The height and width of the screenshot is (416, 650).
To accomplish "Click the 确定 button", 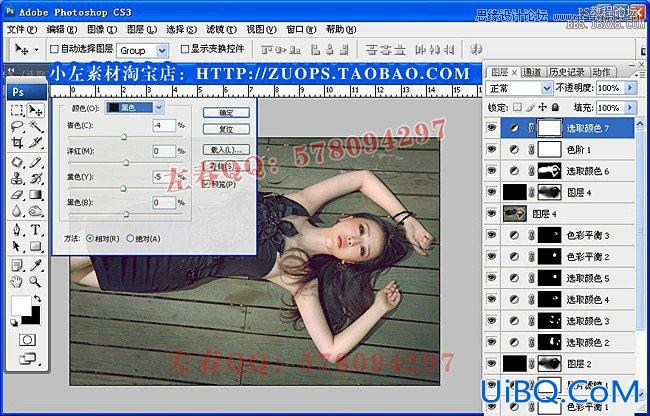I will pyautogui.click(x=226, y=113).
